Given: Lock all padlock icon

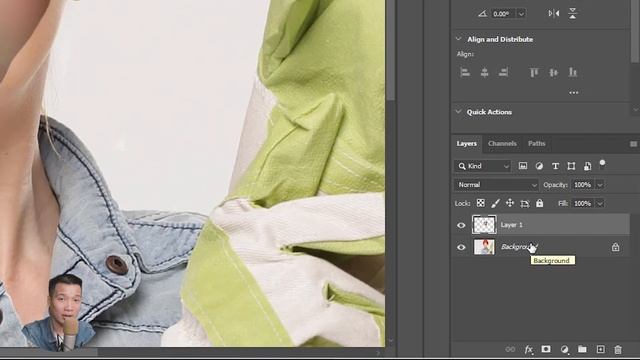Looking at the screenshot, I should pyautogui.click(x=540, y=203).
